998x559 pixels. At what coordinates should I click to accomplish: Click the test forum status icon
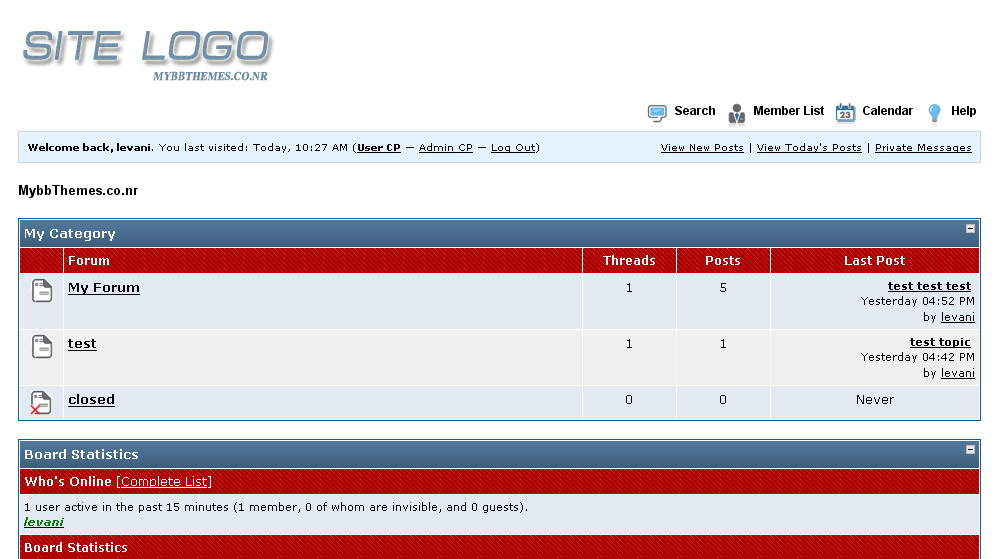[42, 346]
